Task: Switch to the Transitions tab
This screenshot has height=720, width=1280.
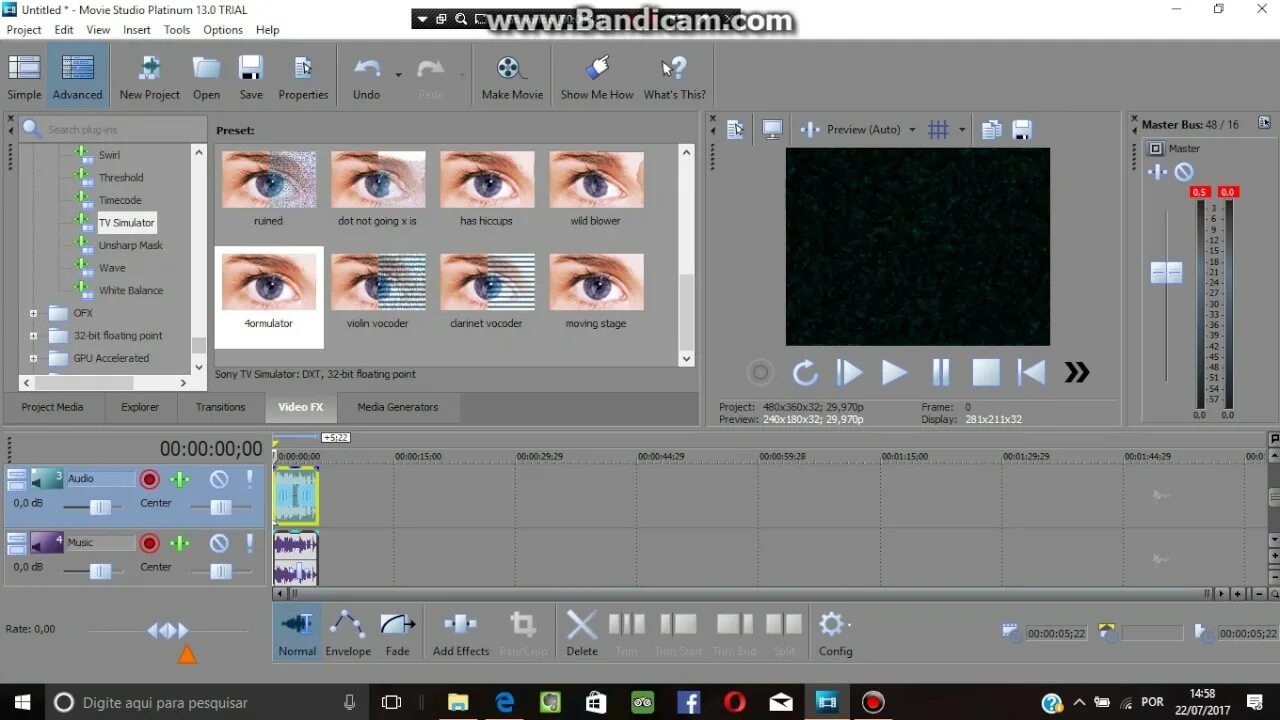Action: 220,407
